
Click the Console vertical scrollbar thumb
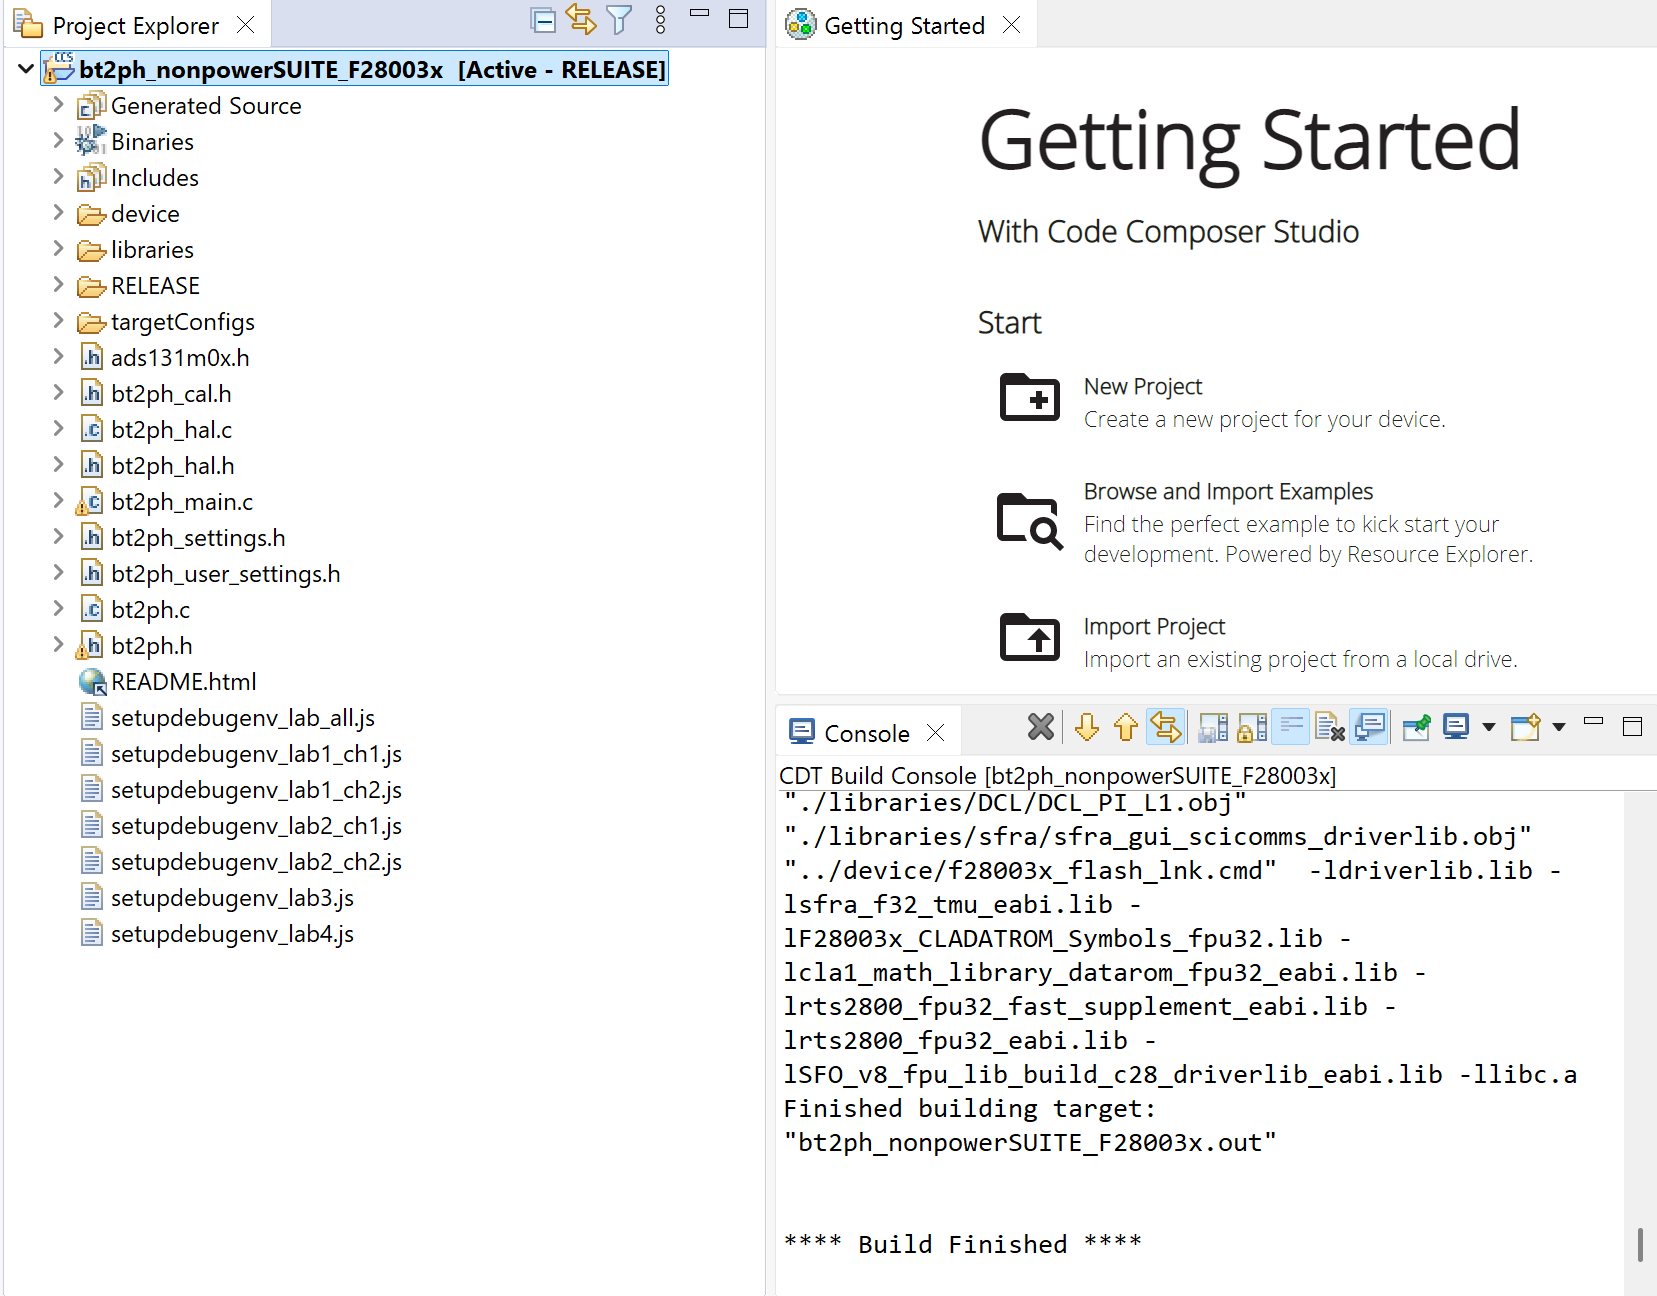point(1641,1245)
